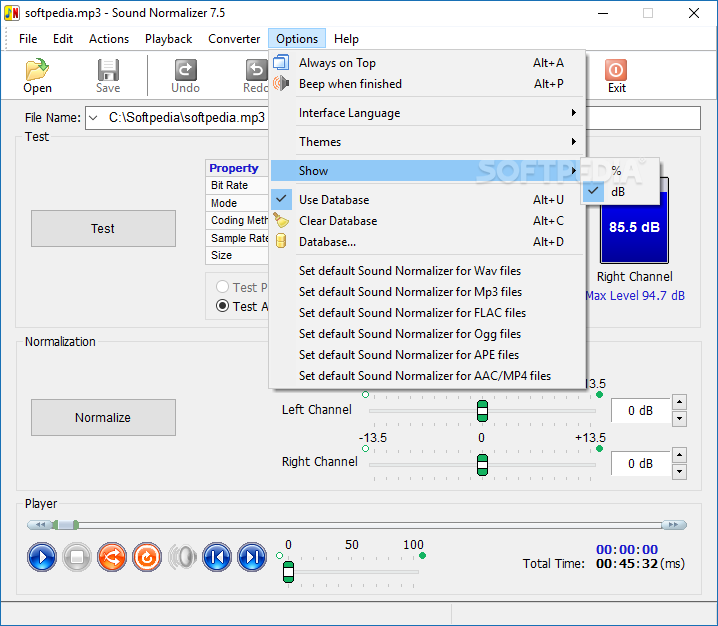Choose Set default for FLAC files

427,313
